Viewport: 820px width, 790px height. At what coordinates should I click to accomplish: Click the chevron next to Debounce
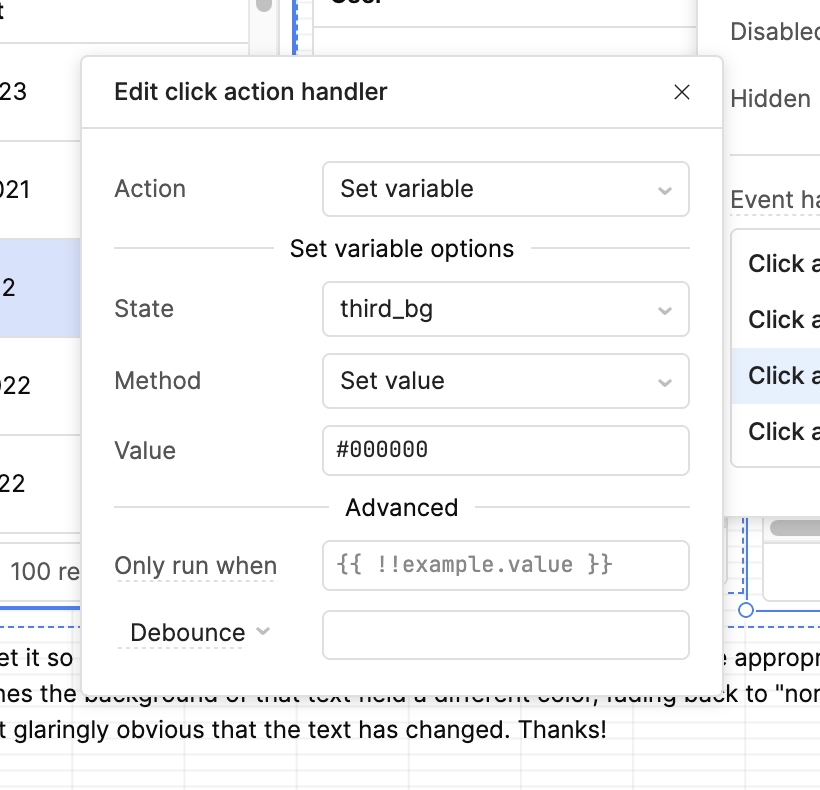[263, 632]
